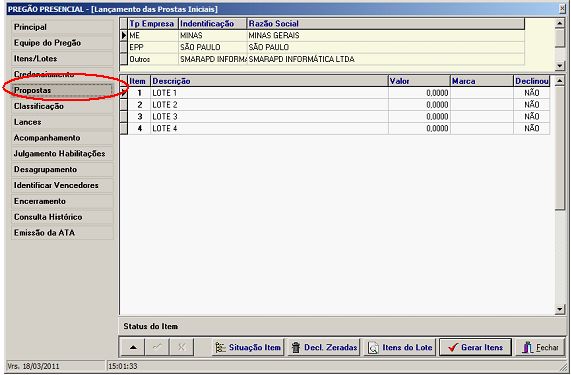Open the Principal section

coord(62,27)
